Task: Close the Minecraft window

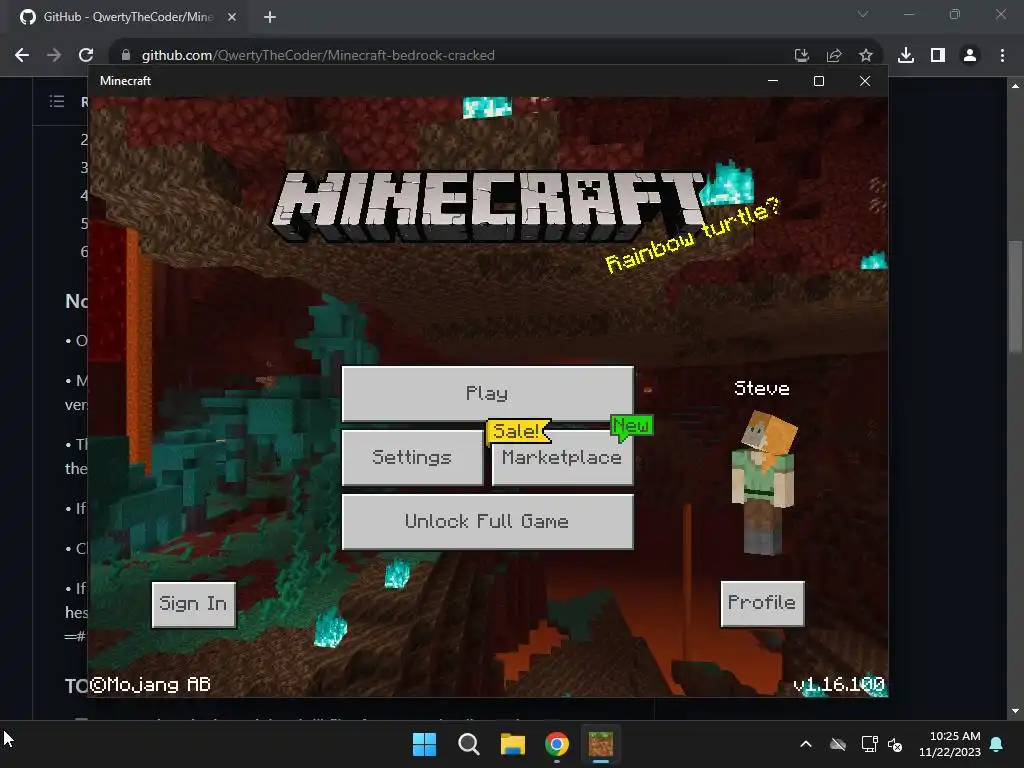Action: 865,81
